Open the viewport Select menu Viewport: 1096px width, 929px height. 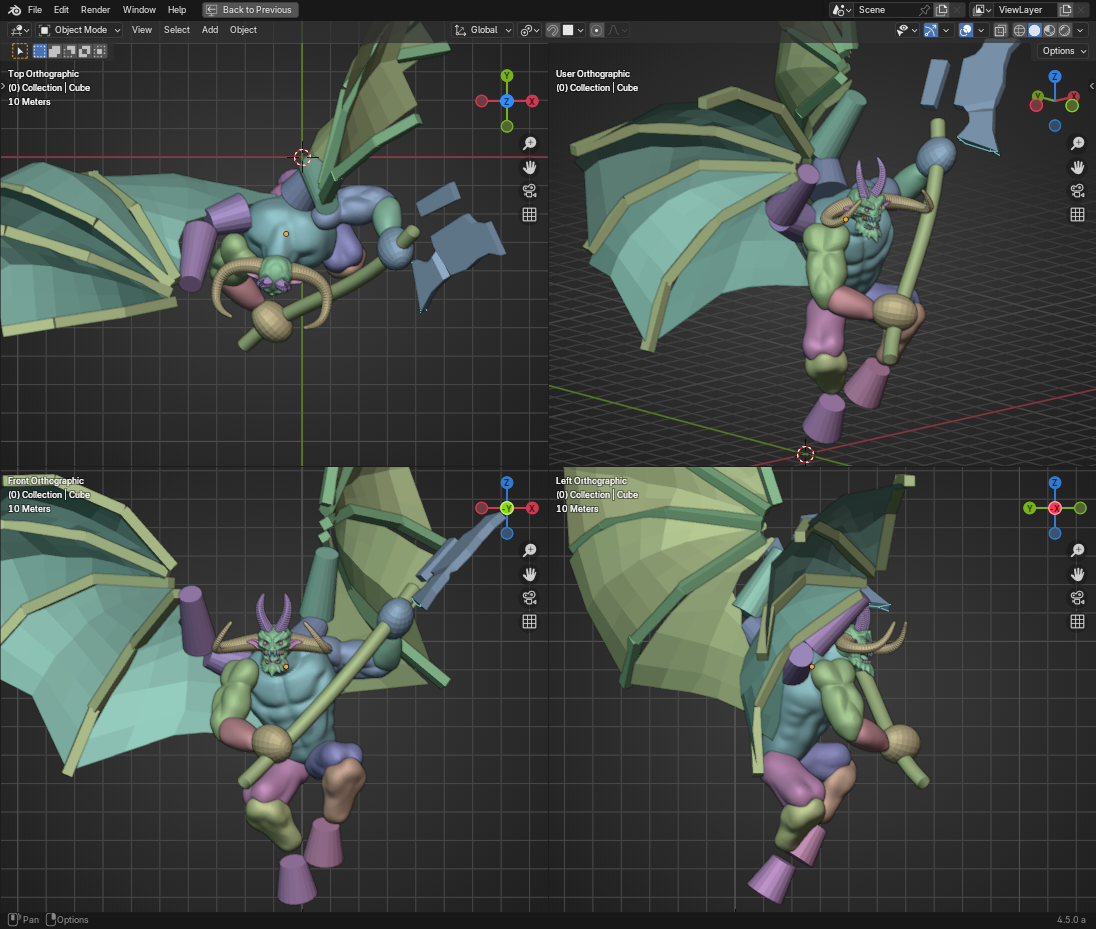pyautogui.click(x=177, y=30)
